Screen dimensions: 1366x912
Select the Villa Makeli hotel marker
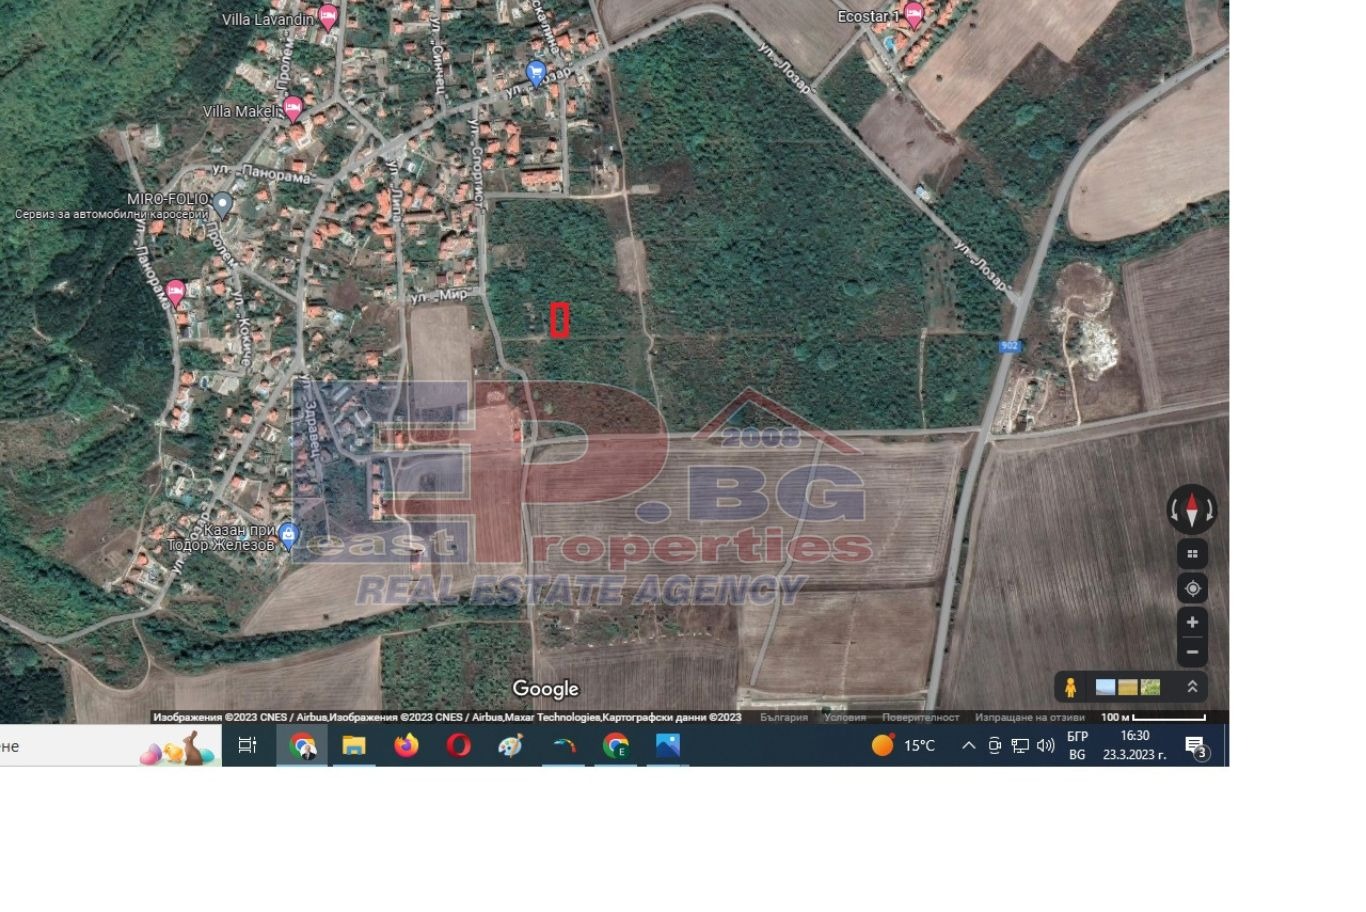coord(293,108)
